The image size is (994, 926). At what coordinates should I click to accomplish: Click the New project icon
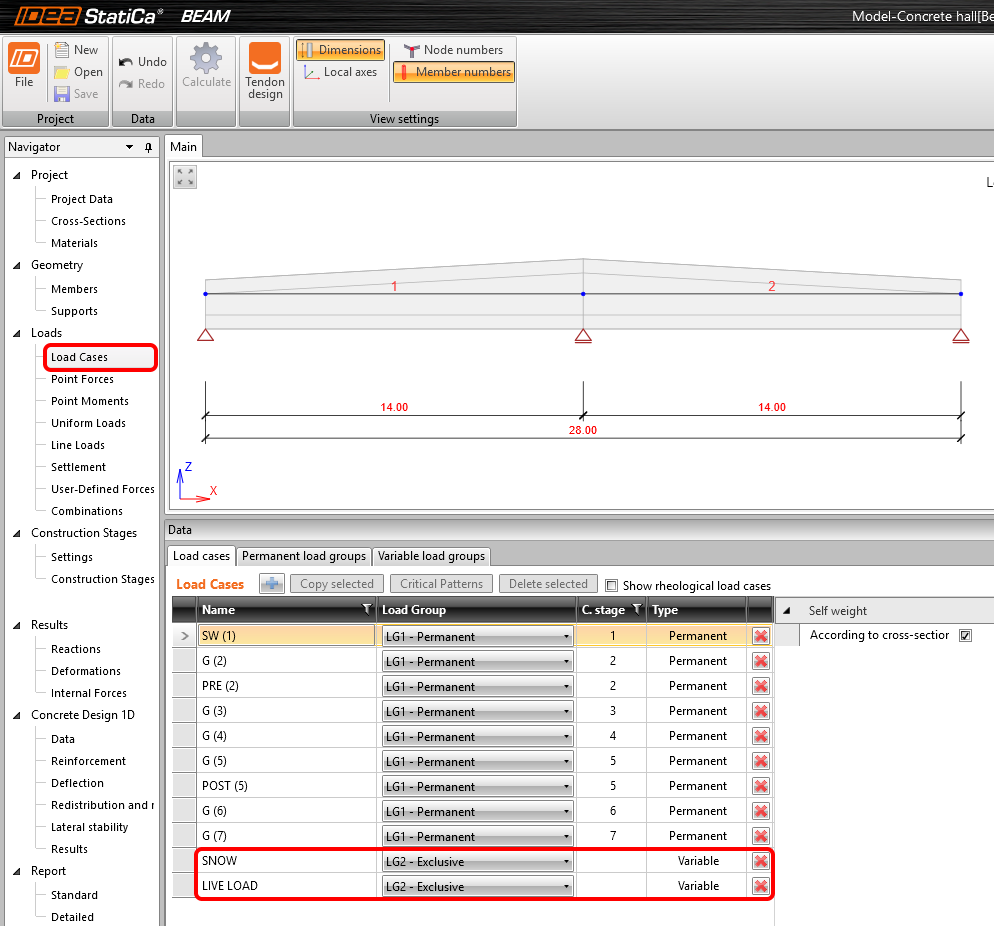pyautogui.click(x=62, y=49)
